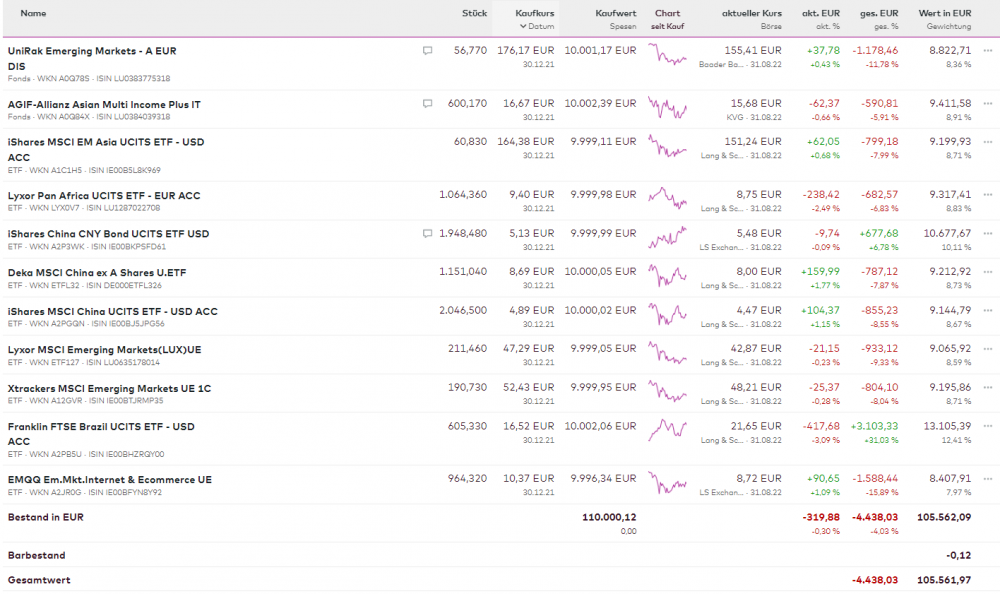The height and width of the screenshot is (594, 1000).
Task: Open three-dot menu for Lyxor Pan Africa
Action: (988, 195)
